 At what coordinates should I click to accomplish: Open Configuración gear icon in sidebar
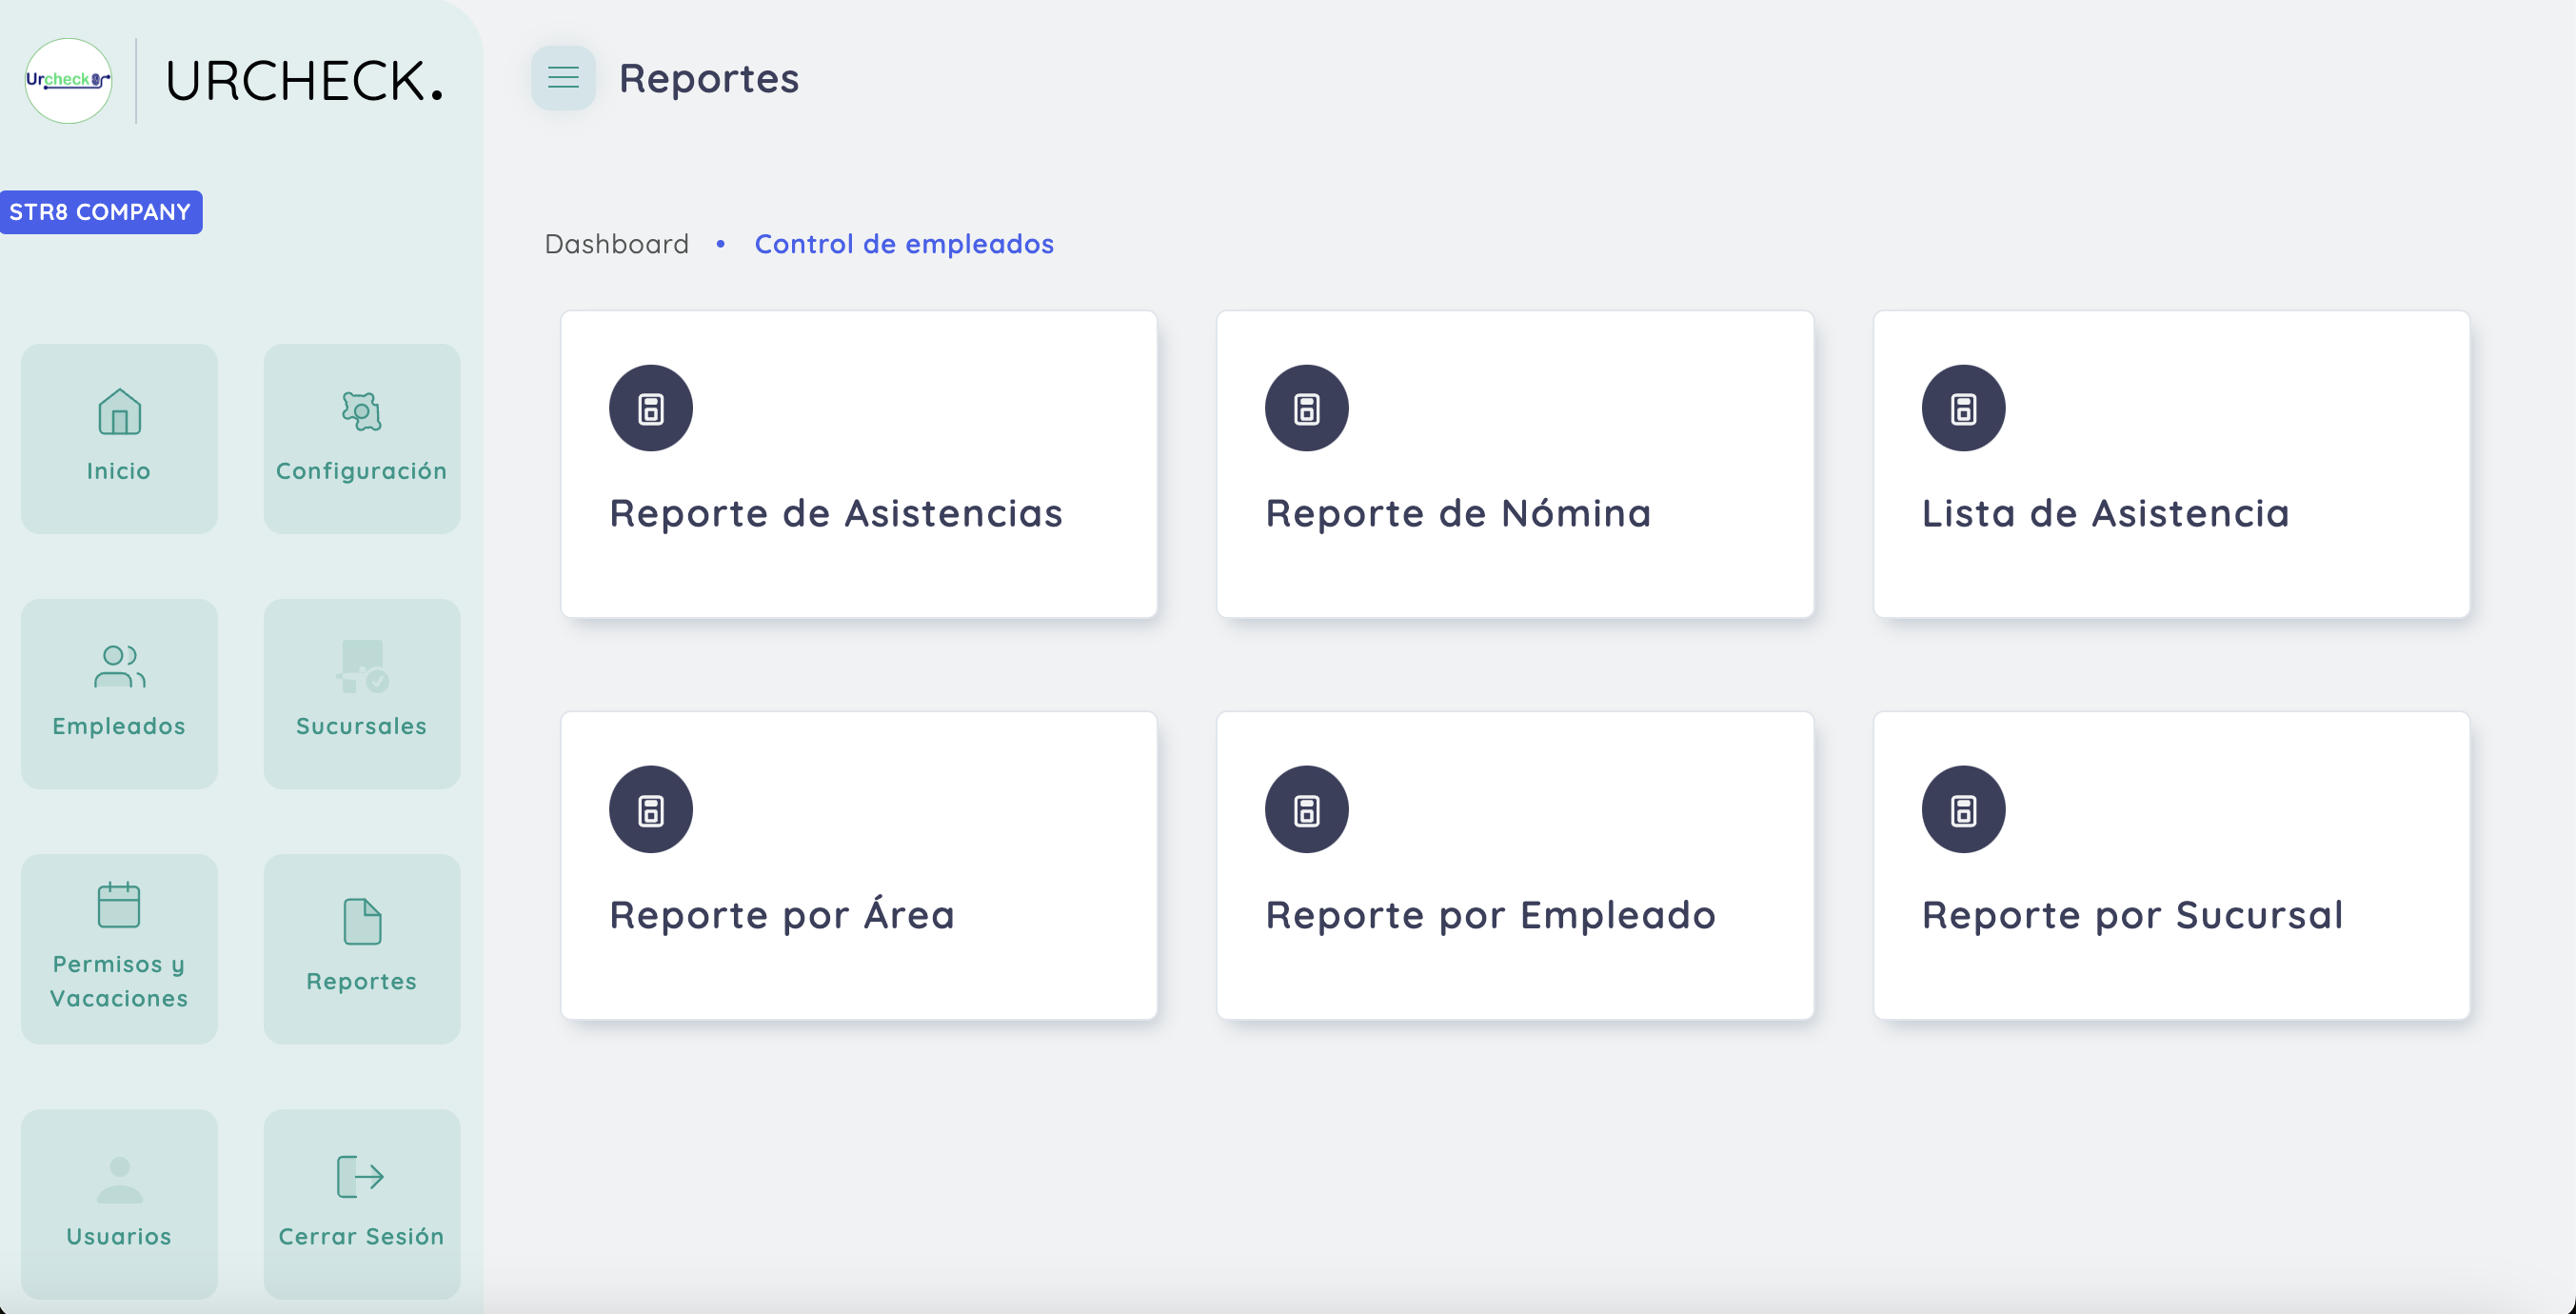[361, 412]
